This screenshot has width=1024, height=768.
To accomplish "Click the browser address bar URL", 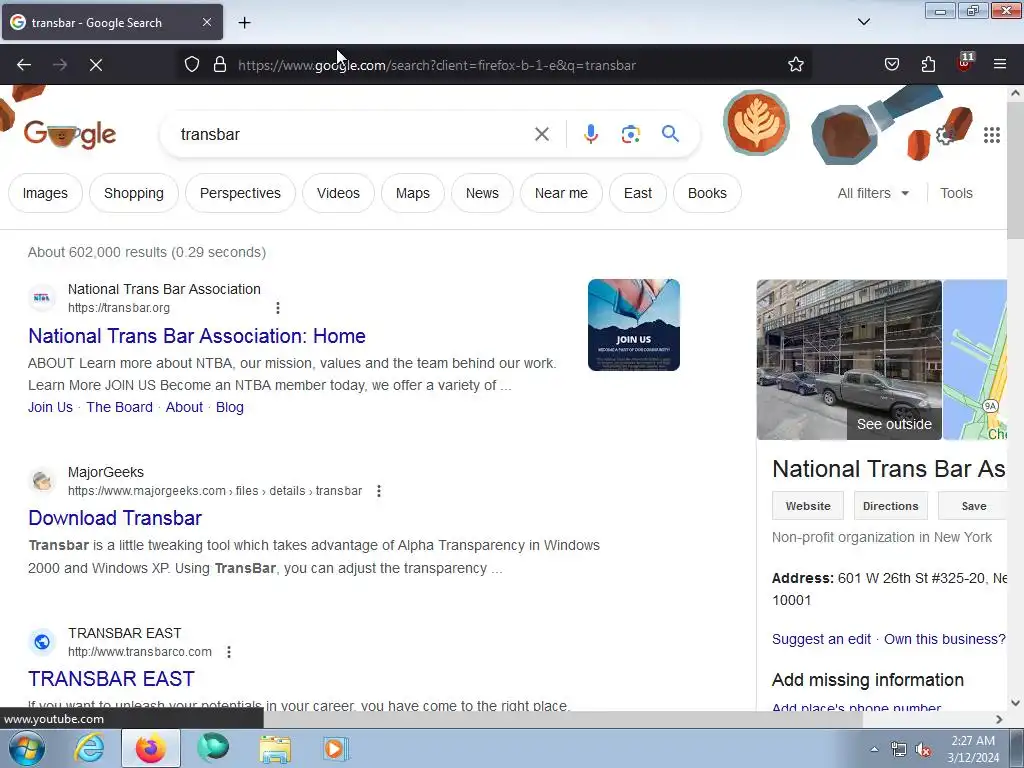I will (436, 65).
